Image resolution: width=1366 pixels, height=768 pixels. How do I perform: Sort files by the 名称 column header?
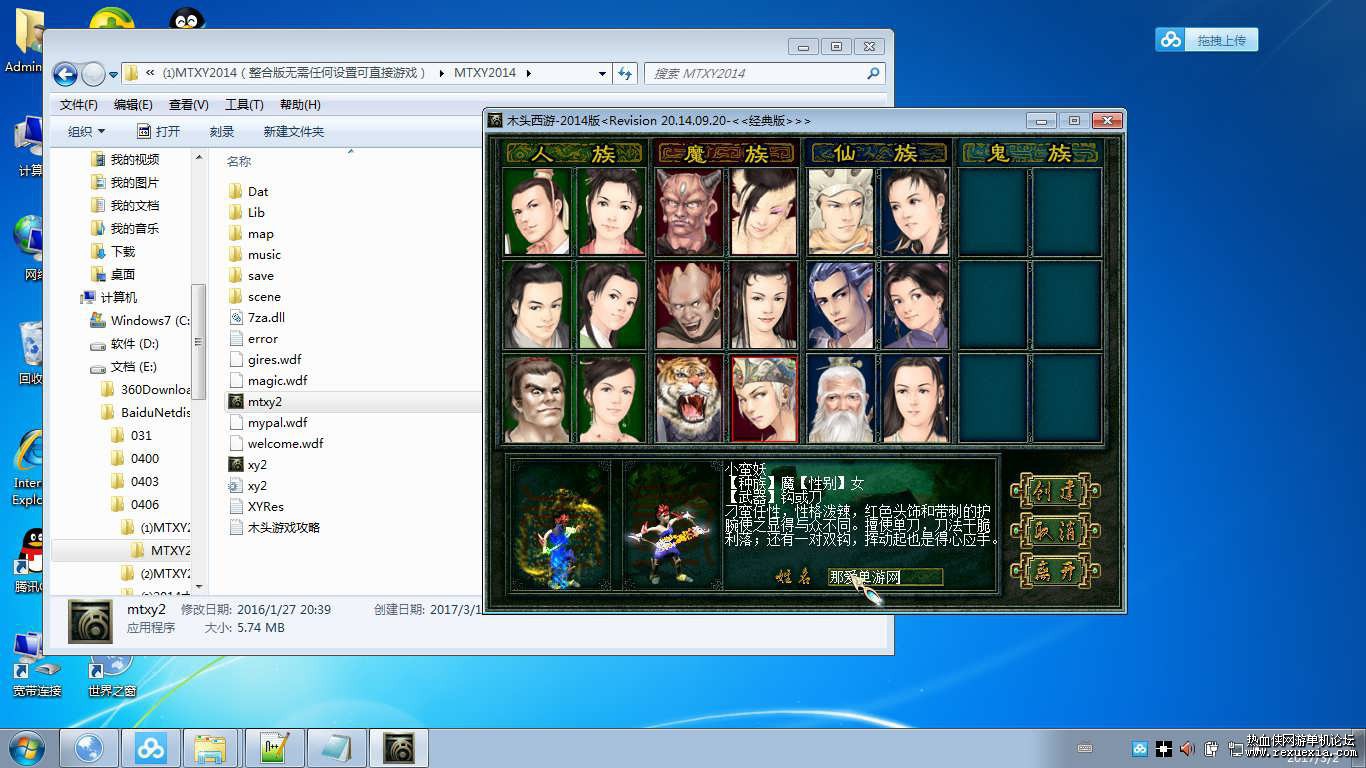point(239,161)
